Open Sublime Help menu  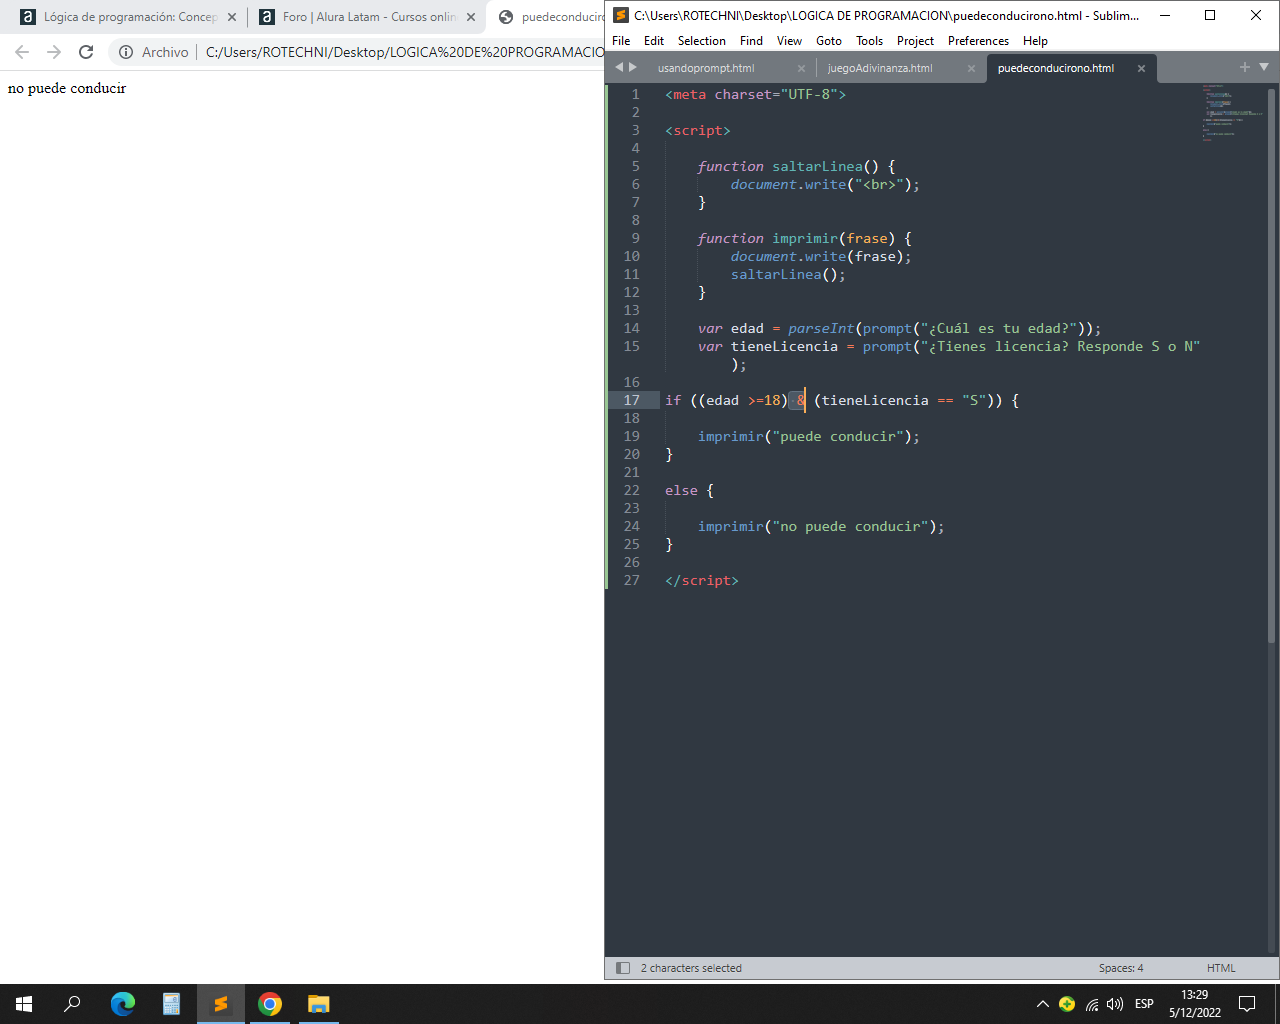pyautogui.click(x=1035, y=41)
